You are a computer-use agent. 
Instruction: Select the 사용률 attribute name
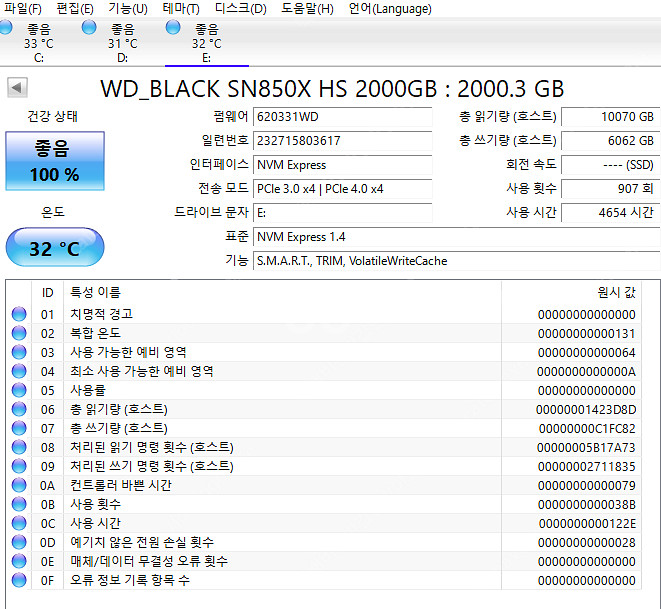pyautogui.click(x=88, y=390)
